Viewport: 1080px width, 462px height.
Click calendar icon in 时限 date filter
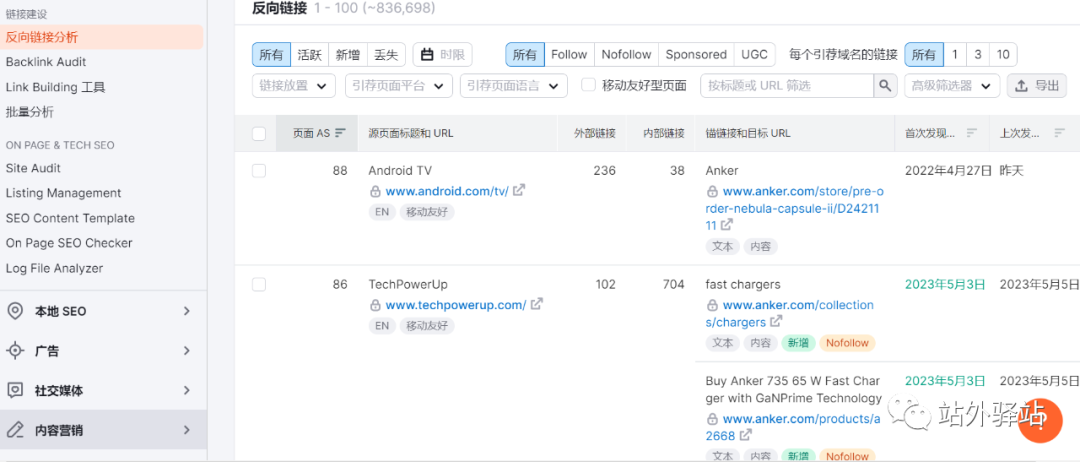coord(427,54)
